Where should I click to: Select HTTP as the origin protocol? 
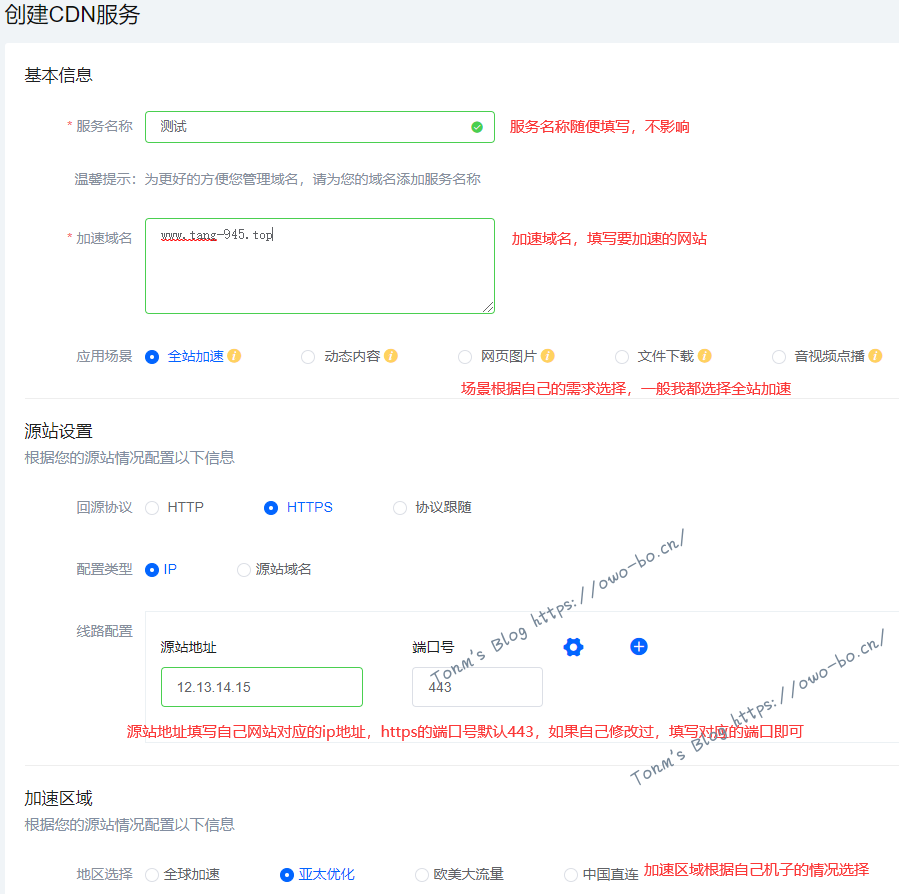coord(153,508)
